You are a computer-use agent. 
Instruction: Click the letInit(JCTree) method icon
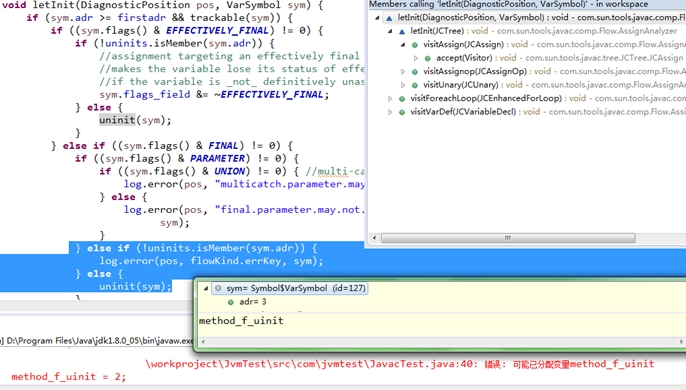click(x=402, y=32)
